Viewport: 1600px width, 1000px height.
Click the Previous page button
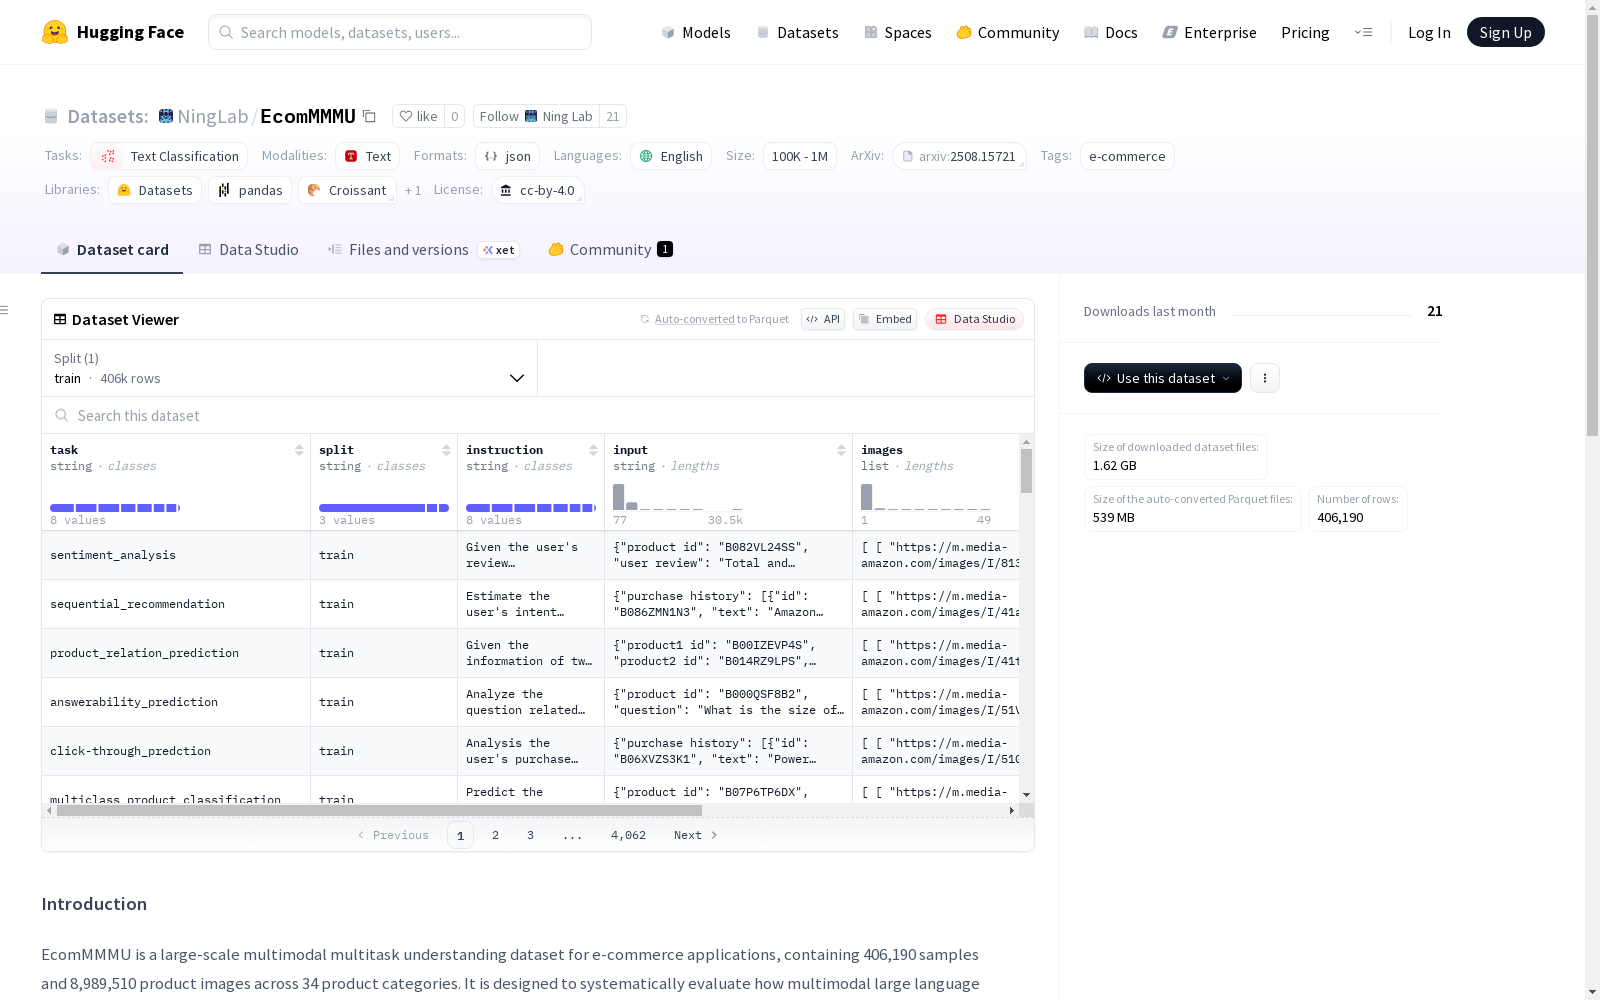point(393,835)
